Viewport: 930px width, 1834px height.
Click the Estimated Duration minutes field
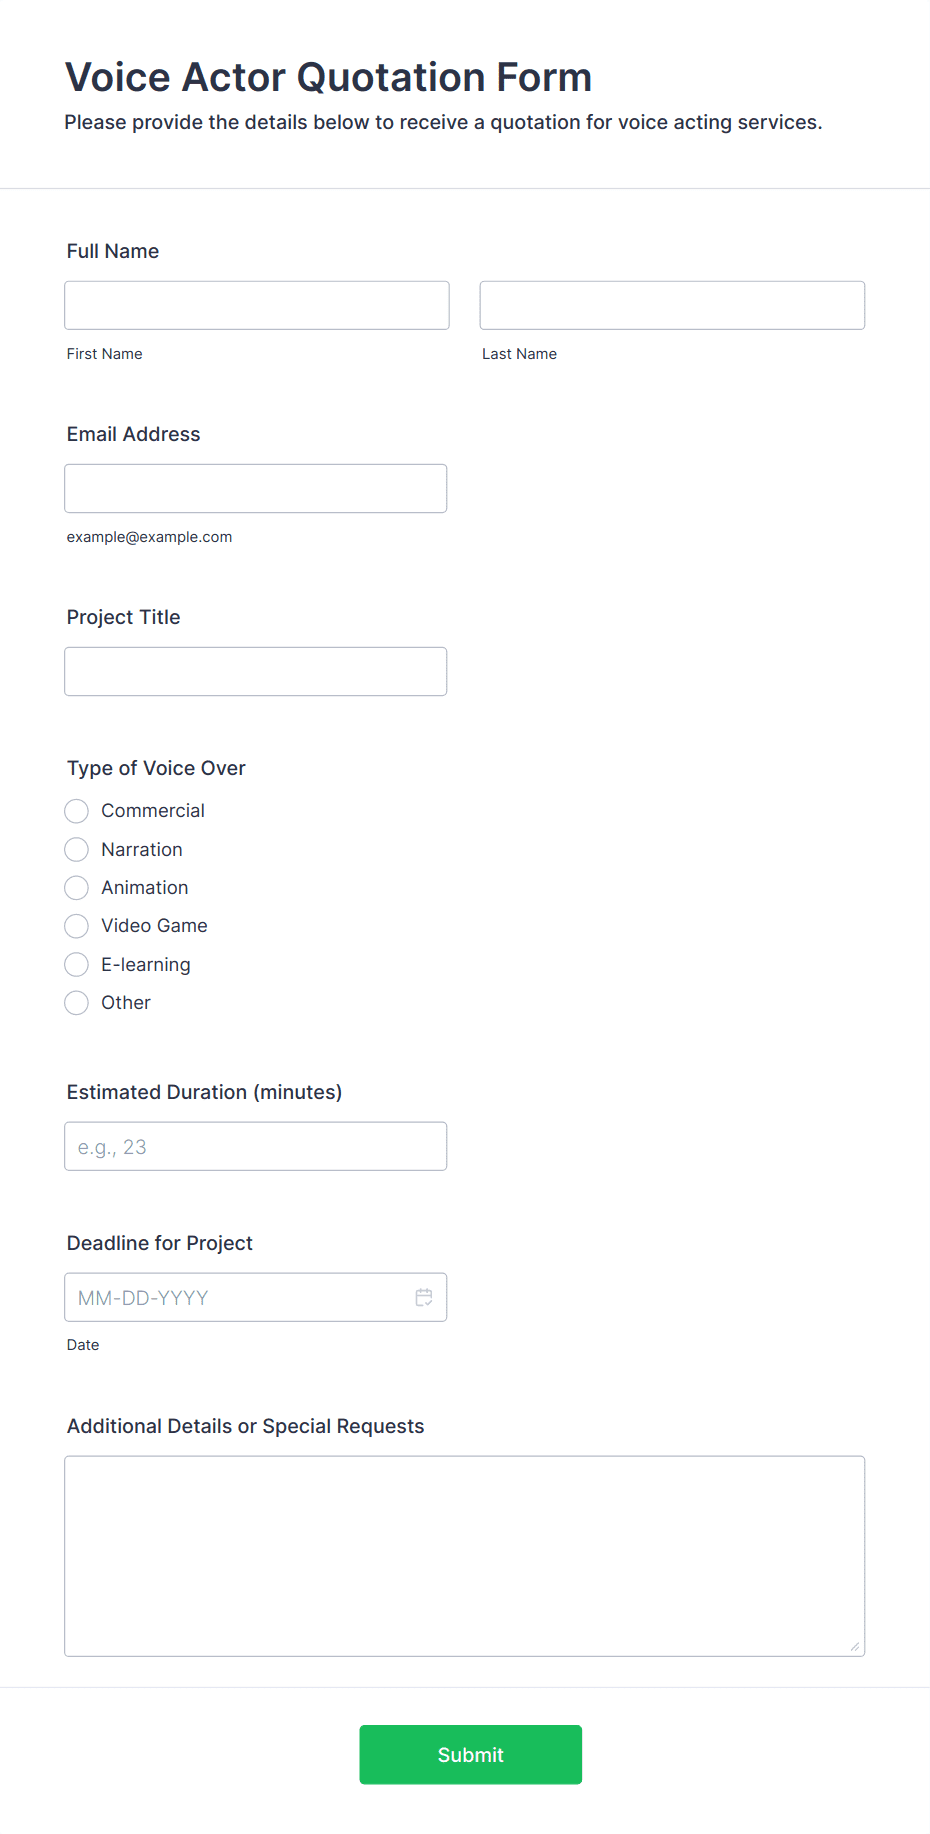tap(256, 1146)
